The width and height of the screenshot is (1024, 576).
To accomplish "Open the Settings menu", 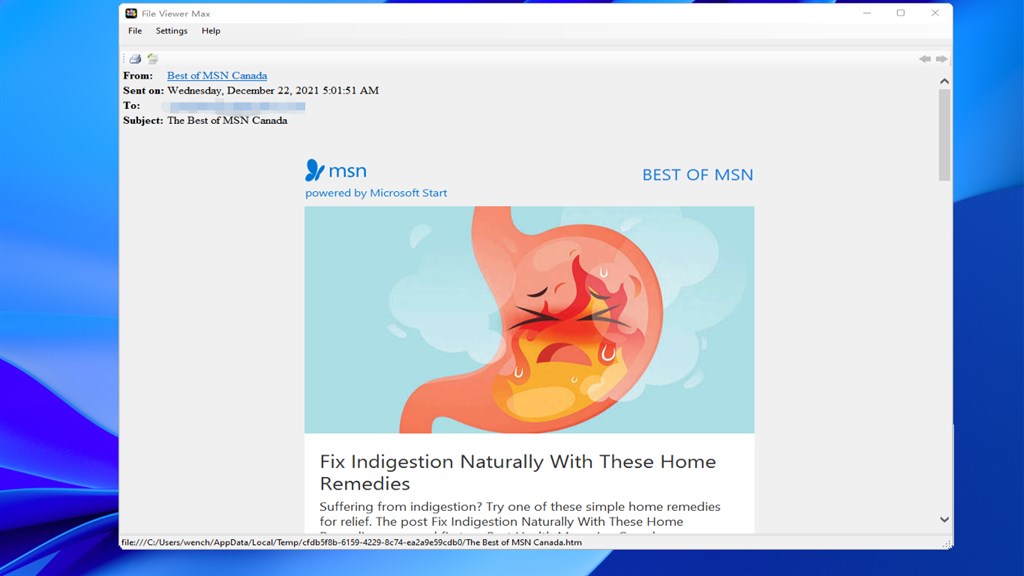I will point(171,31).
